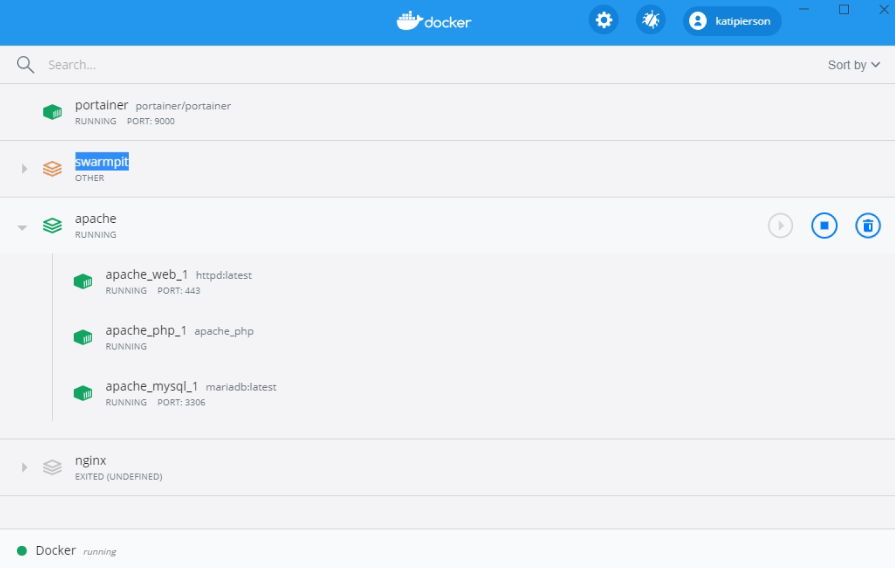Open Docker settings gear icon
This screenshot has height=568, width=895.
click(603, 20)
